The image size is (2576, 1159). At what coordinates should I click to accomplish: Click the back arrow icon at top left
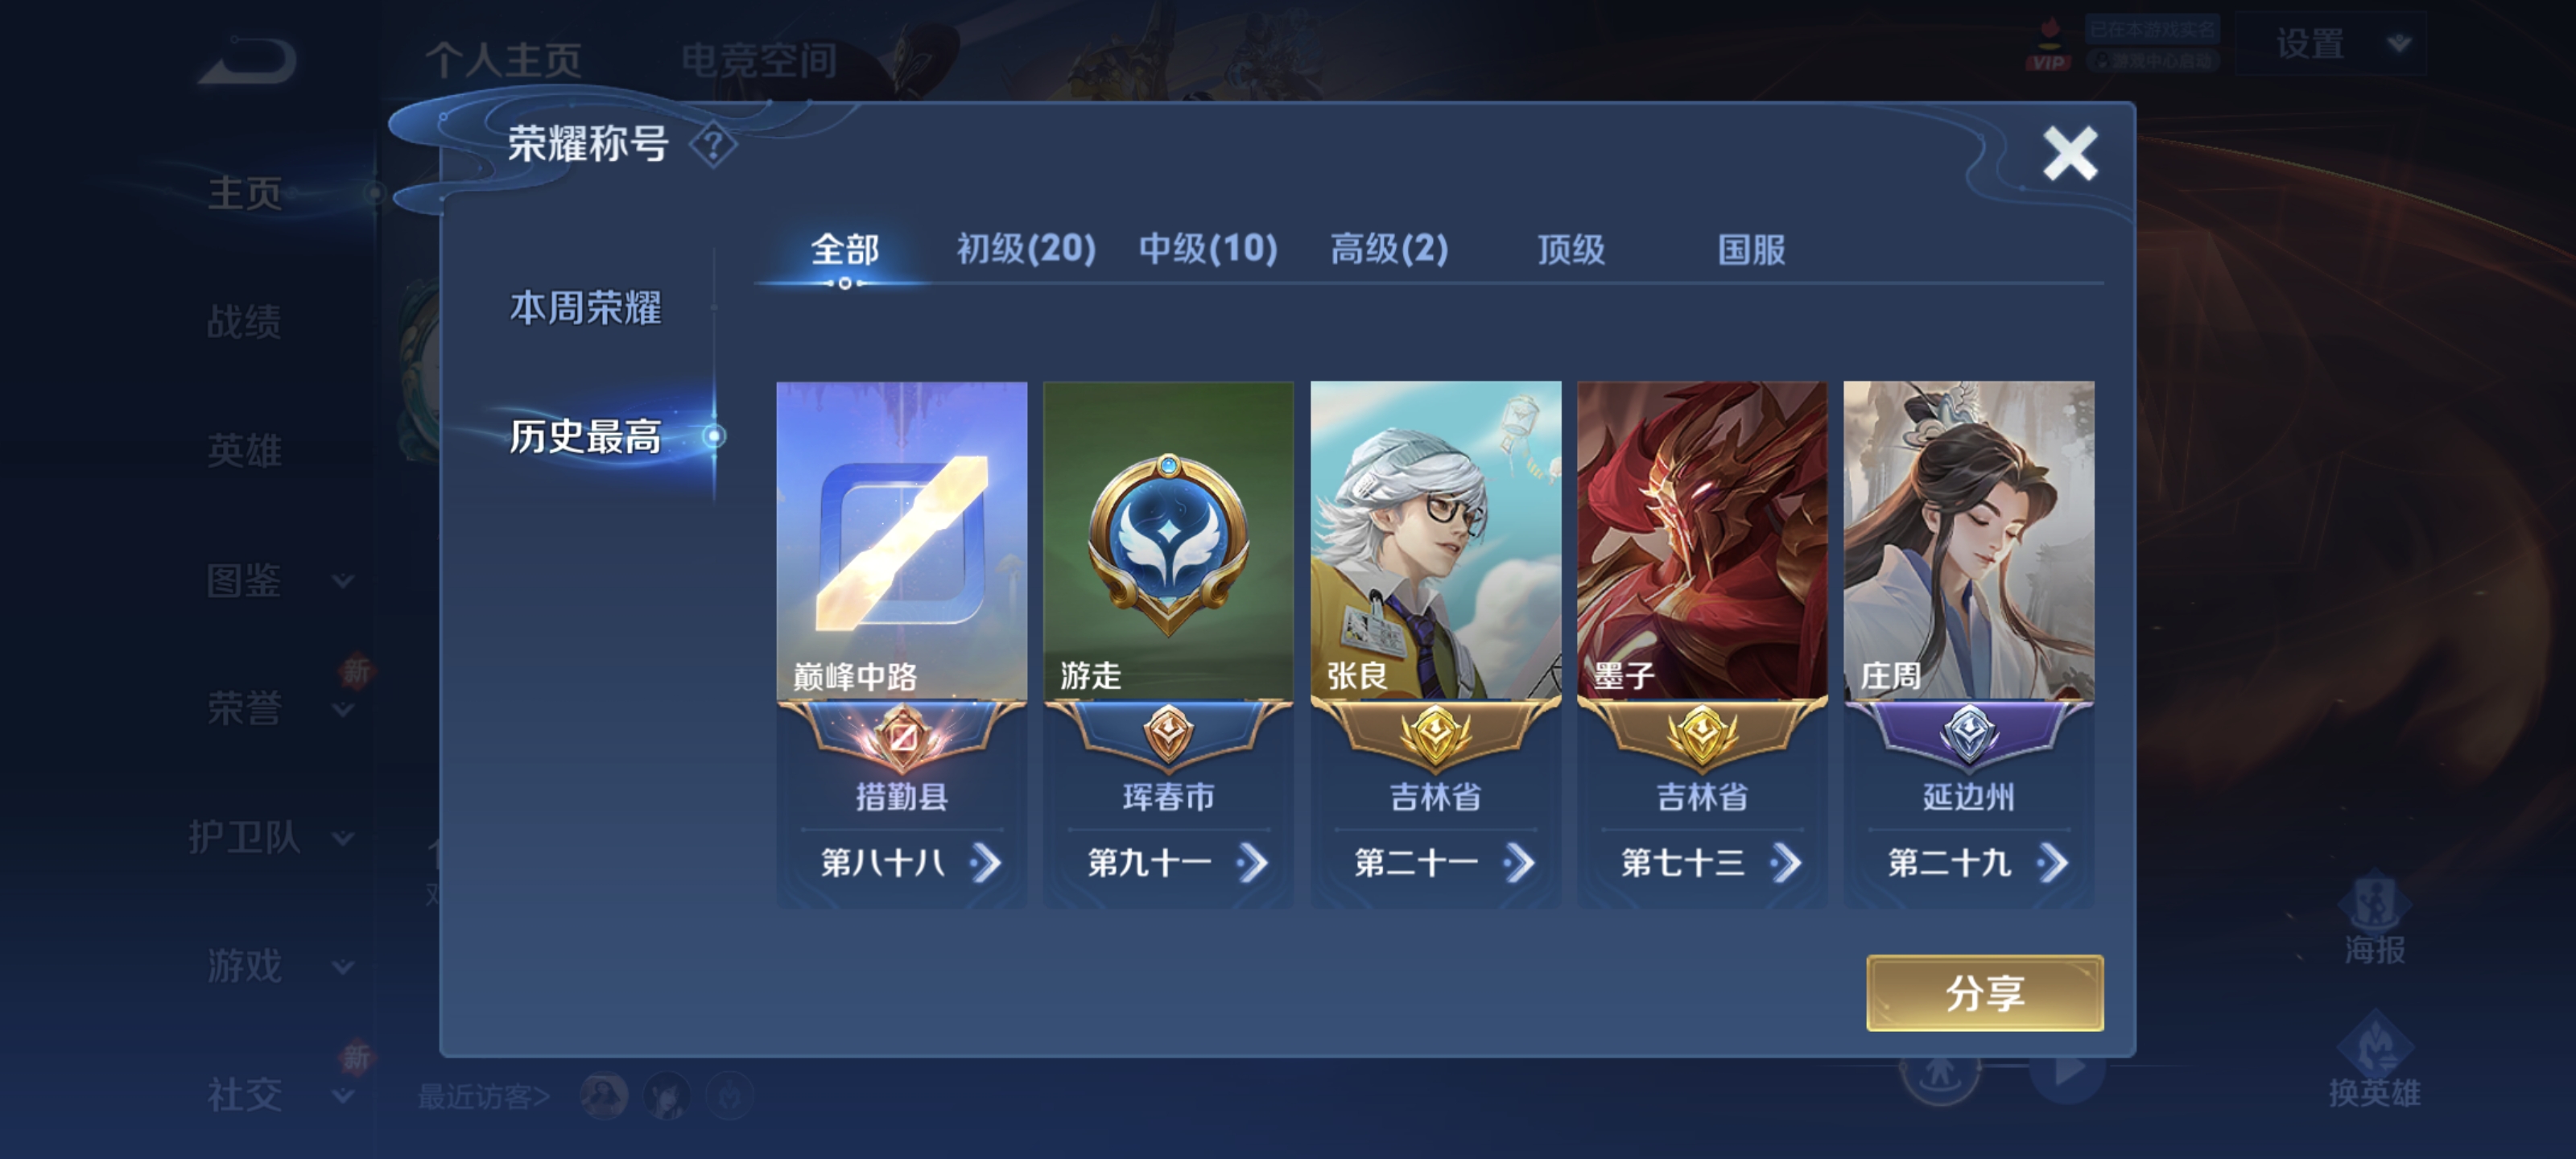(x=248, y=60)
